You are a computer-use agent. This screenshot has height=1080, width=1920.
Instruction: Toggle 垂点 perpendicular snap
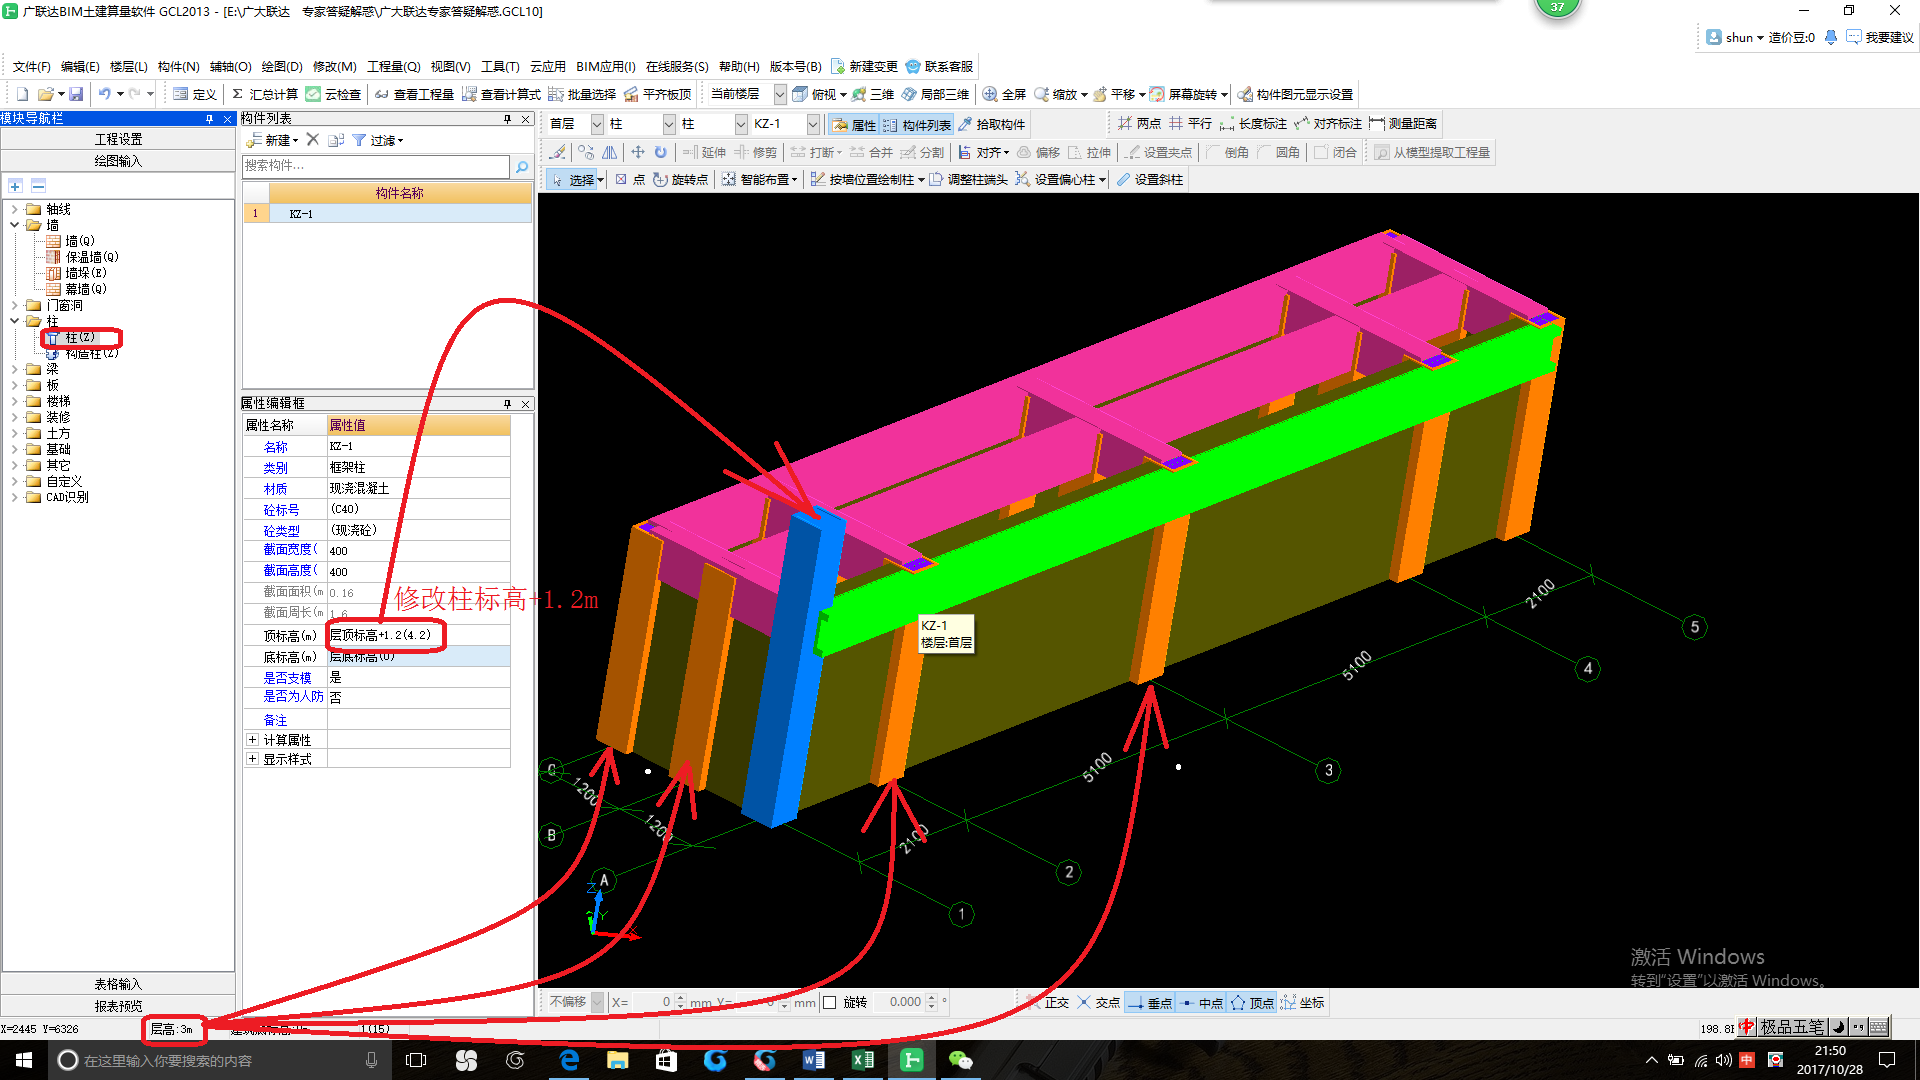(1150, 1002)
